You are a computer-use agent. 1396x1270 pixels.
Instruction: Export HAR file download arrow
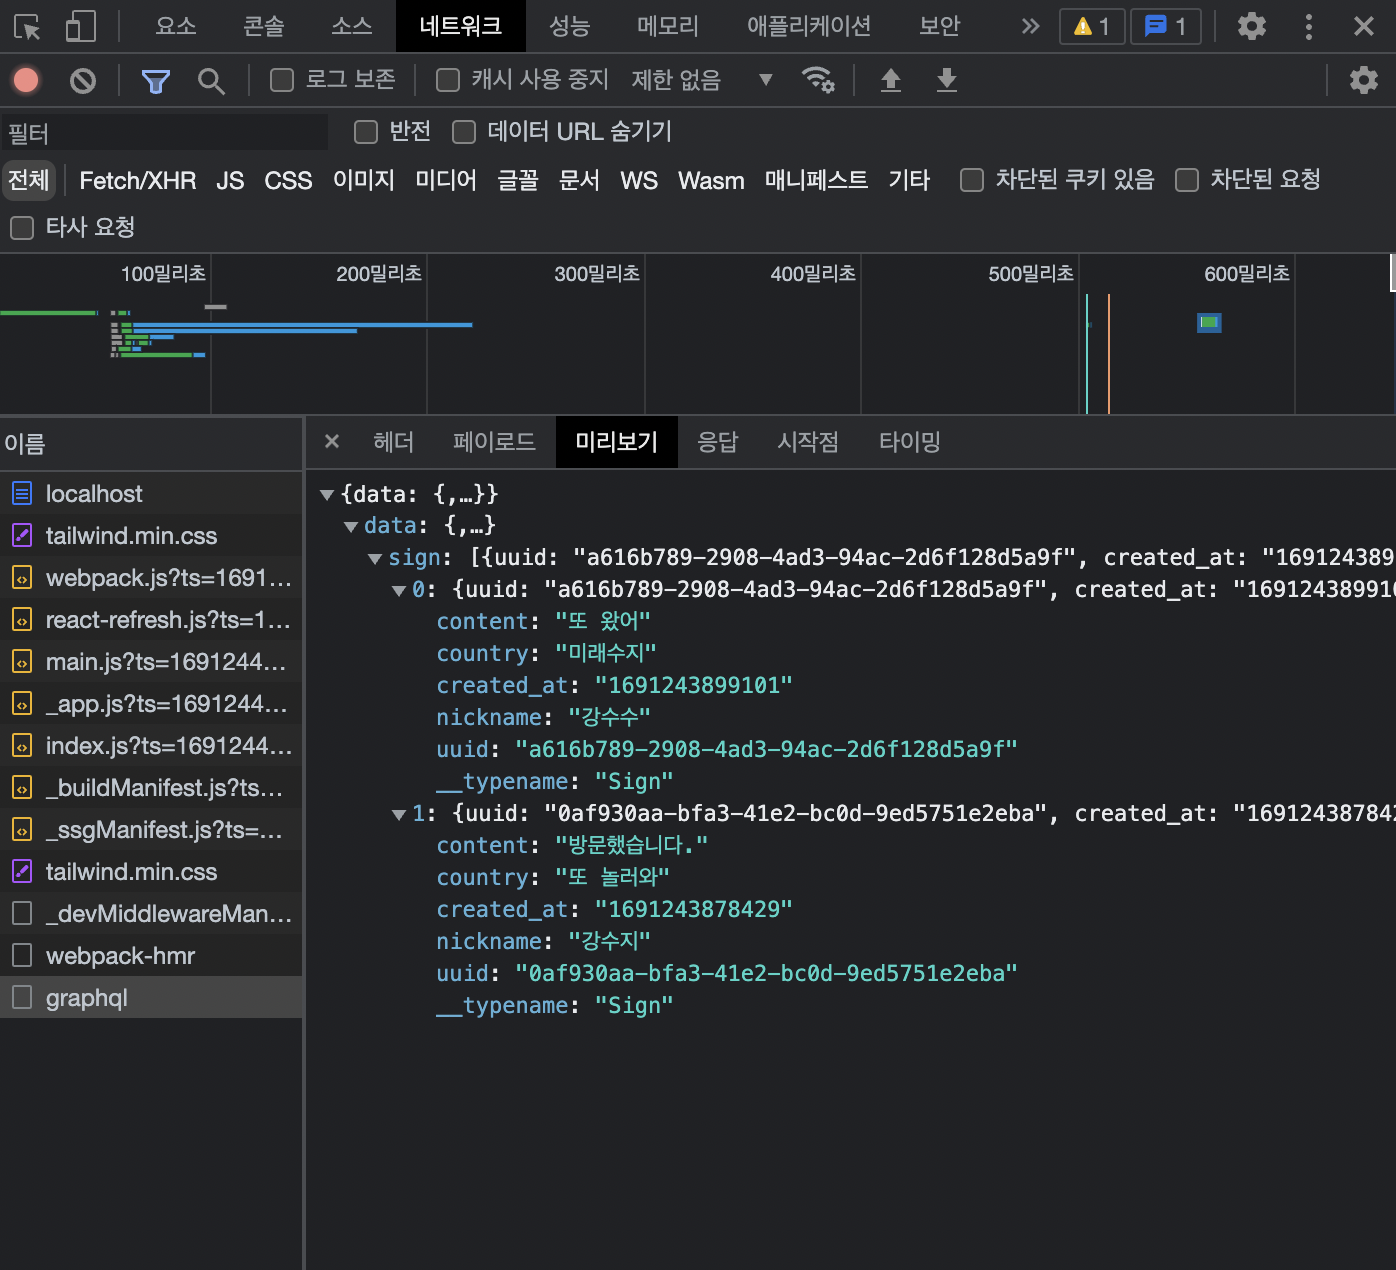946,80
